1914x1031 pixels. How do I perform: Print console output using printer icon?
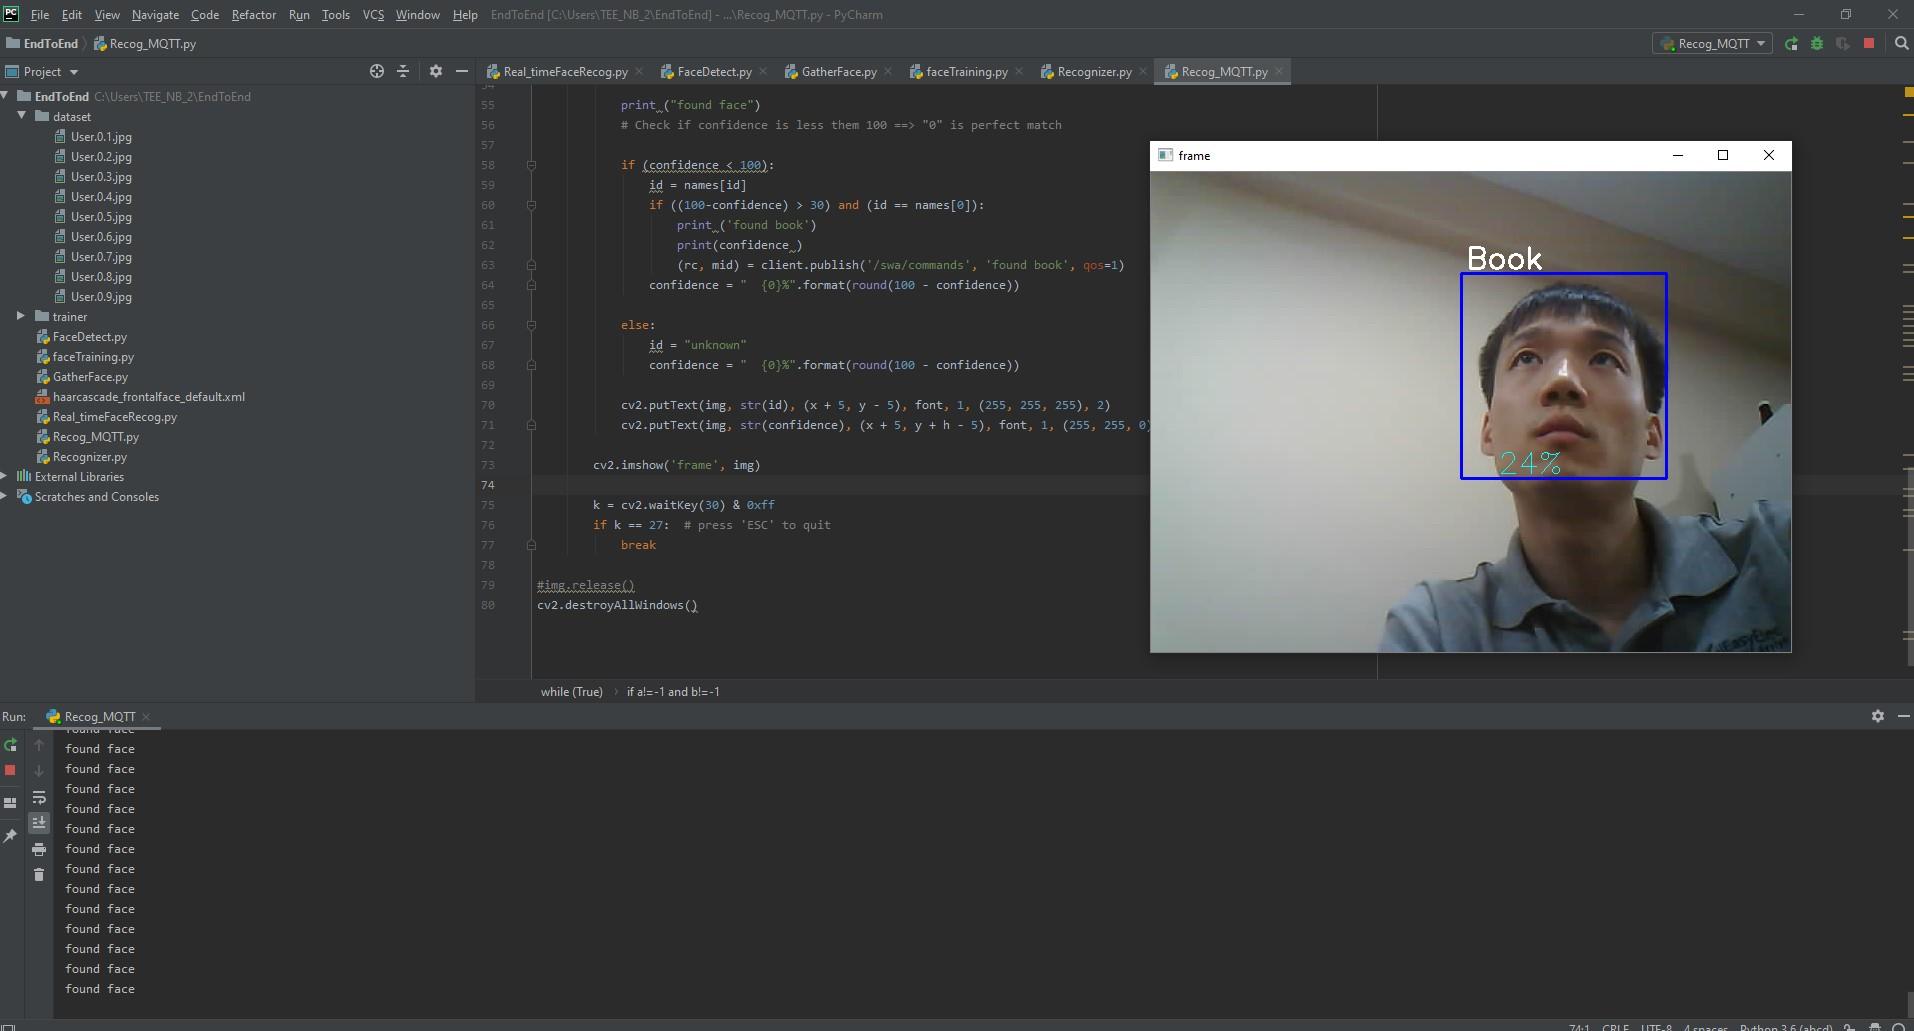[x=39, y=848]
